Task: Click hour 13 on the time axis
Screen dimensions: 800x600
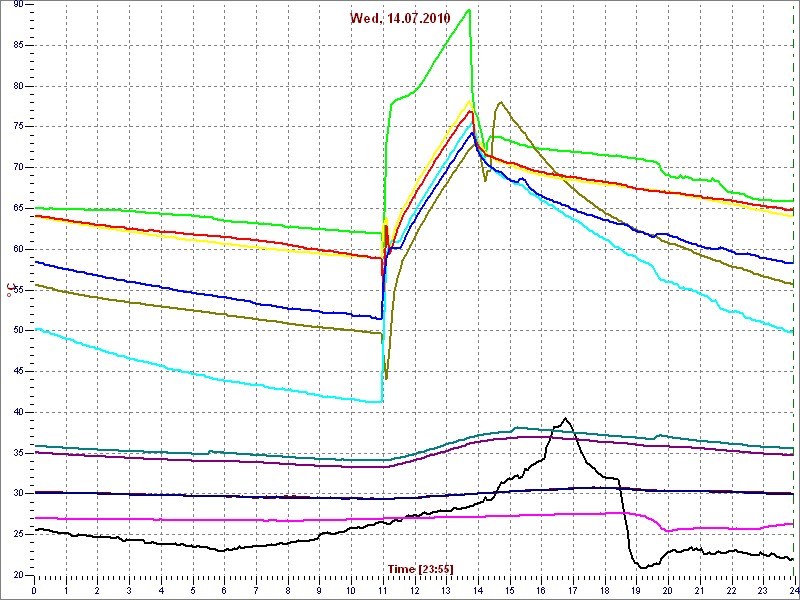Action: 445,590
